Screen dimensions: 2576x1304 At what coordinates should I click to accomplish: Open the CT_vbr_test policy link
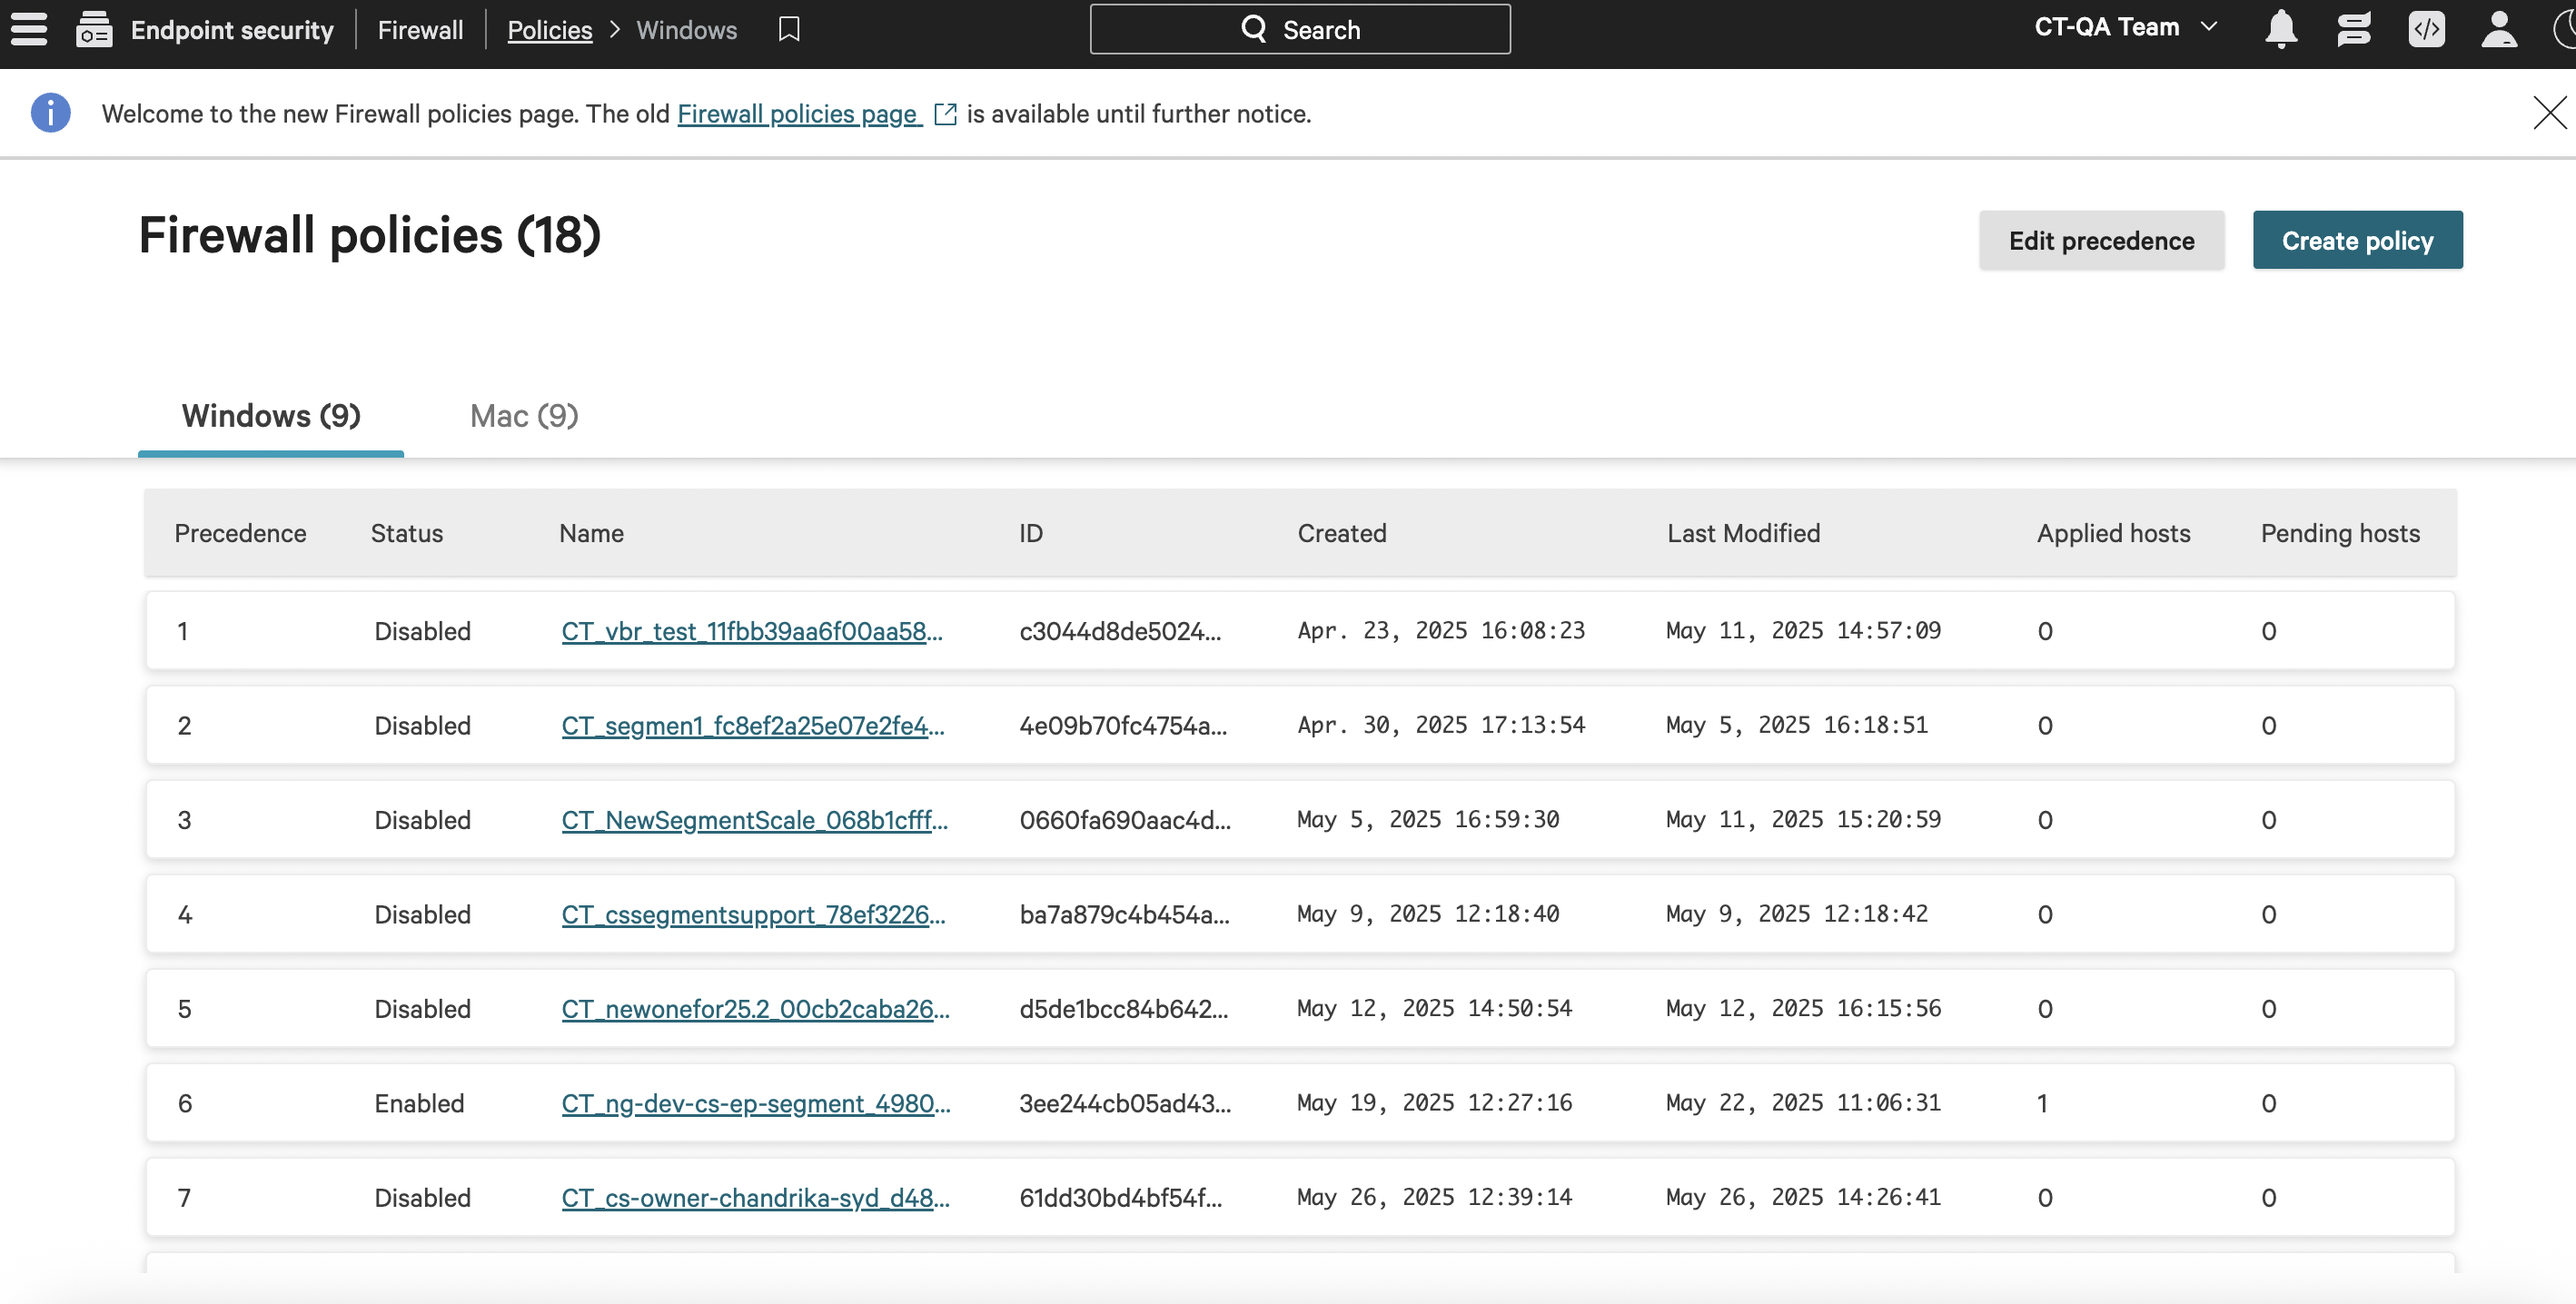pyautogui.click(x=751, y=631)
